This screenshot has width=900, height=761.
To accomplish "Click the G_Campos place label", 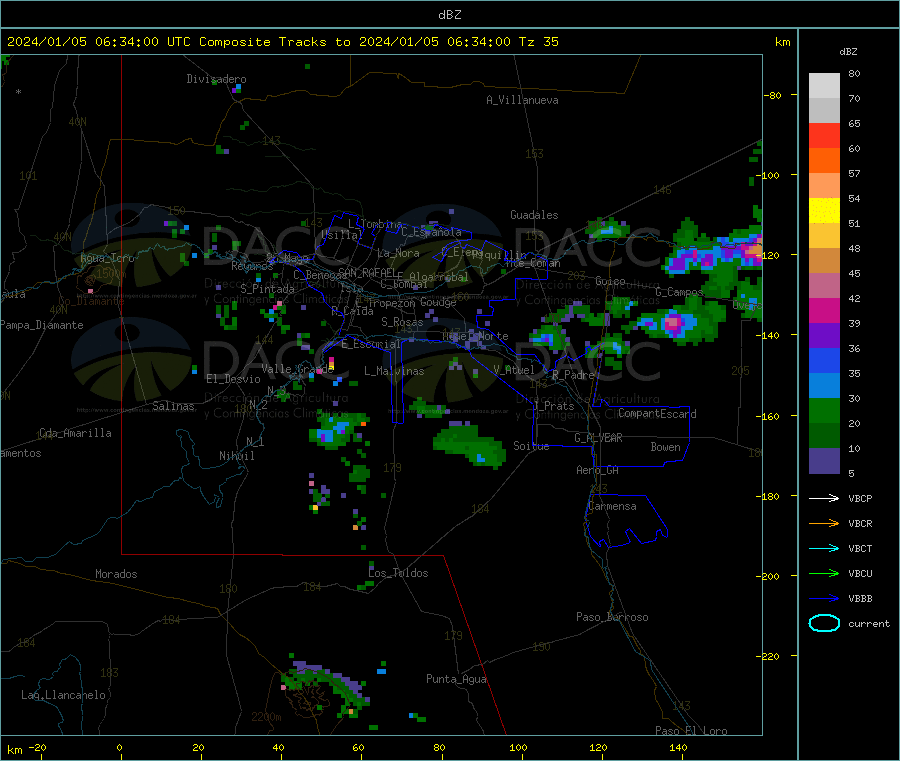I will [679, 292].
